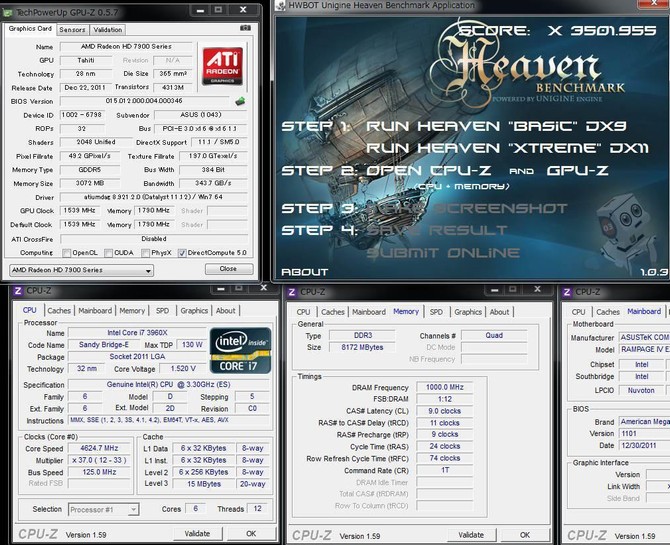Open the Memory tab in CPU-Z CPU window
Image resolution: width=670 pixels, height=545 pixels.
132,311
